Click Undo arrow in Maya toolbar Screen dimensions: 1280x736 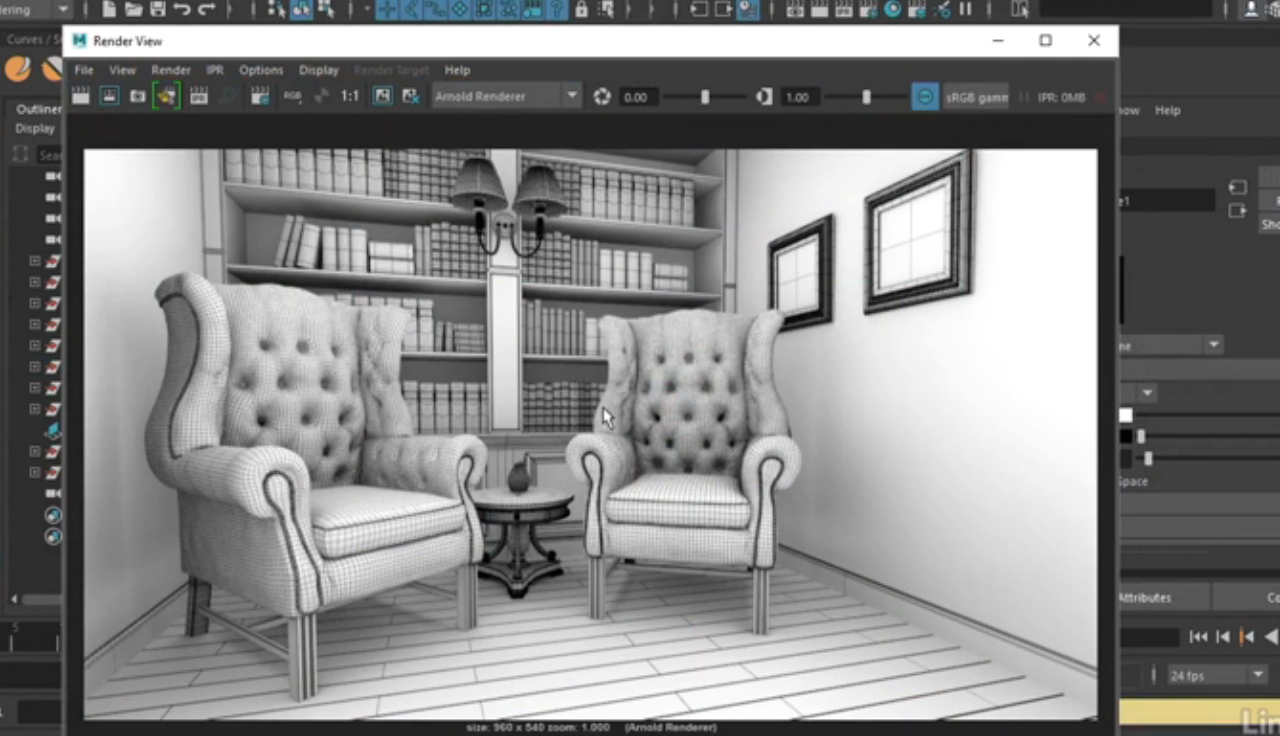click(182, 10)
